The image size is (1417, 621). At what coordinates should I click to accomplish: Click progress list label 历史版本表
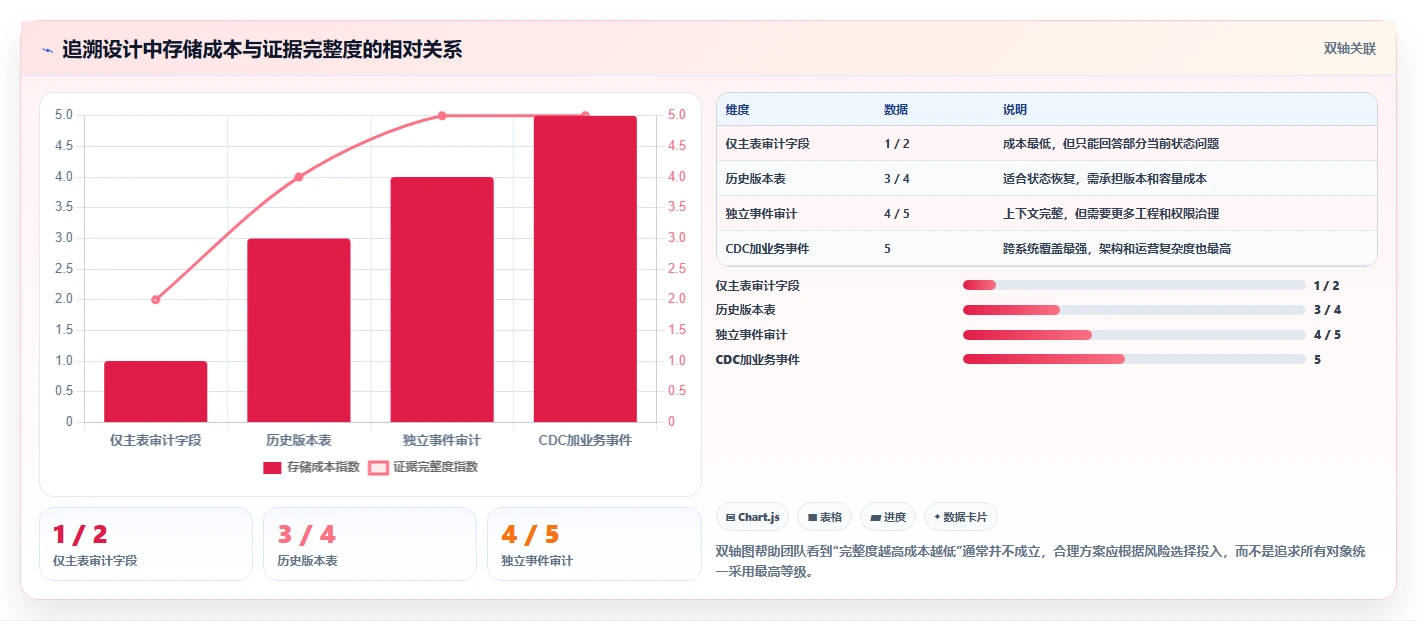746,310
